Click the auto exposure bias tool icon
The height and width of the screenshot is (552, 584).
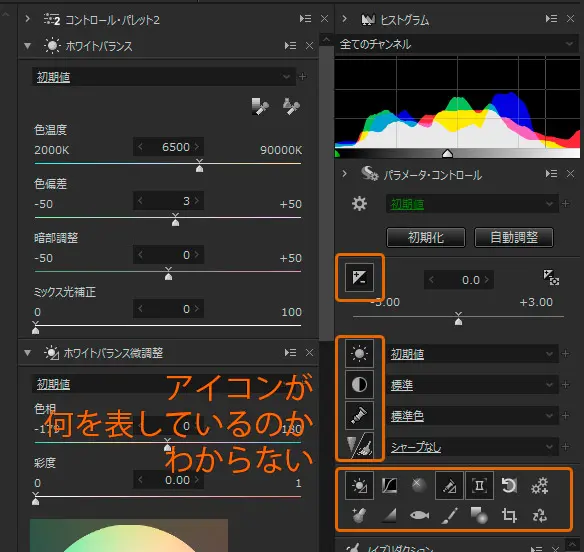point(551,277)
